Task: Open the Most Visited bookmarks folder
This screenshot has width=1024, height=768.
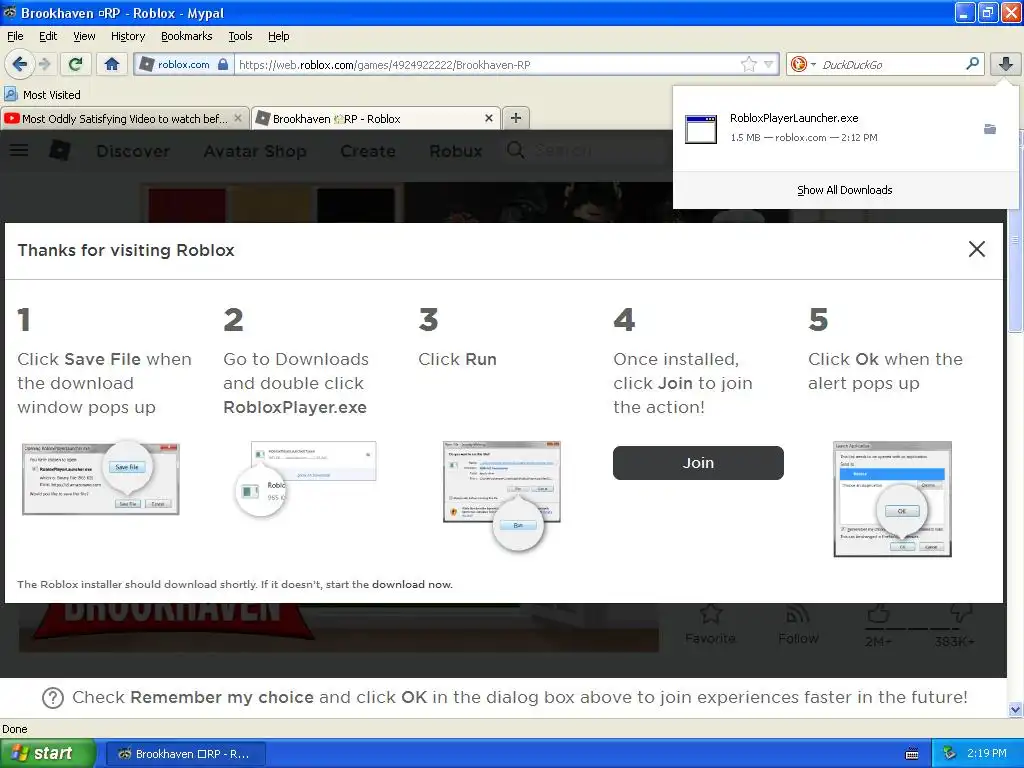Action: [43, 95]
